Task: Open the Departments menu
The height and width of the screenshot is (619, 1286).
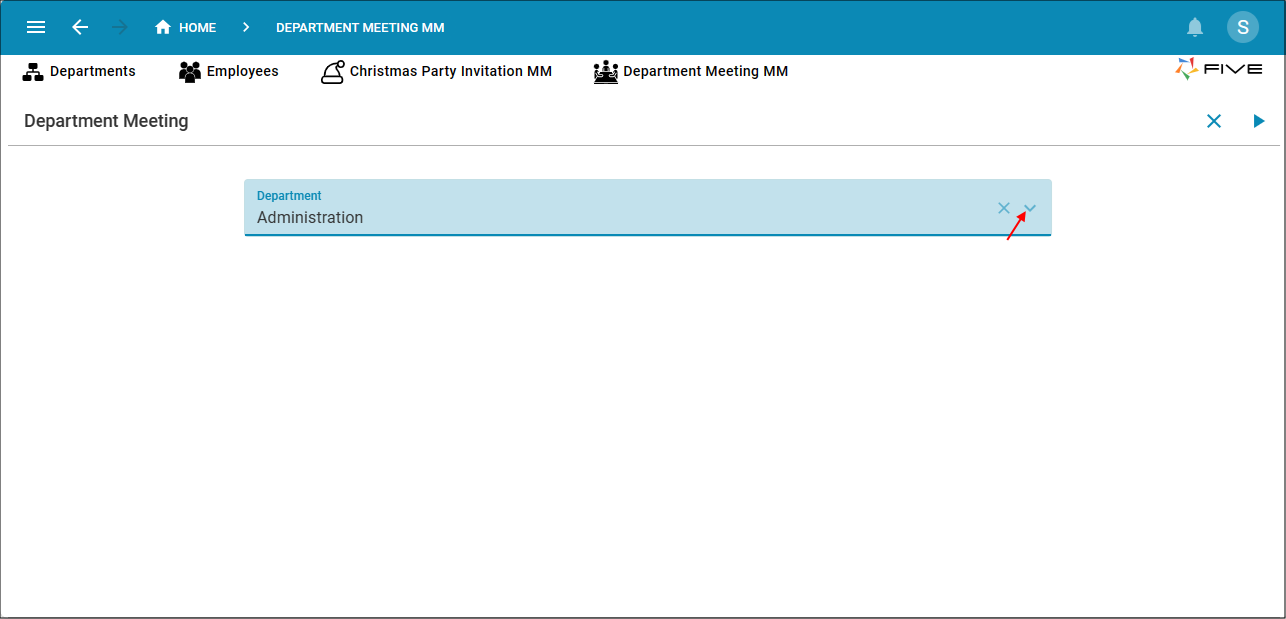Action: click(79, 72)
